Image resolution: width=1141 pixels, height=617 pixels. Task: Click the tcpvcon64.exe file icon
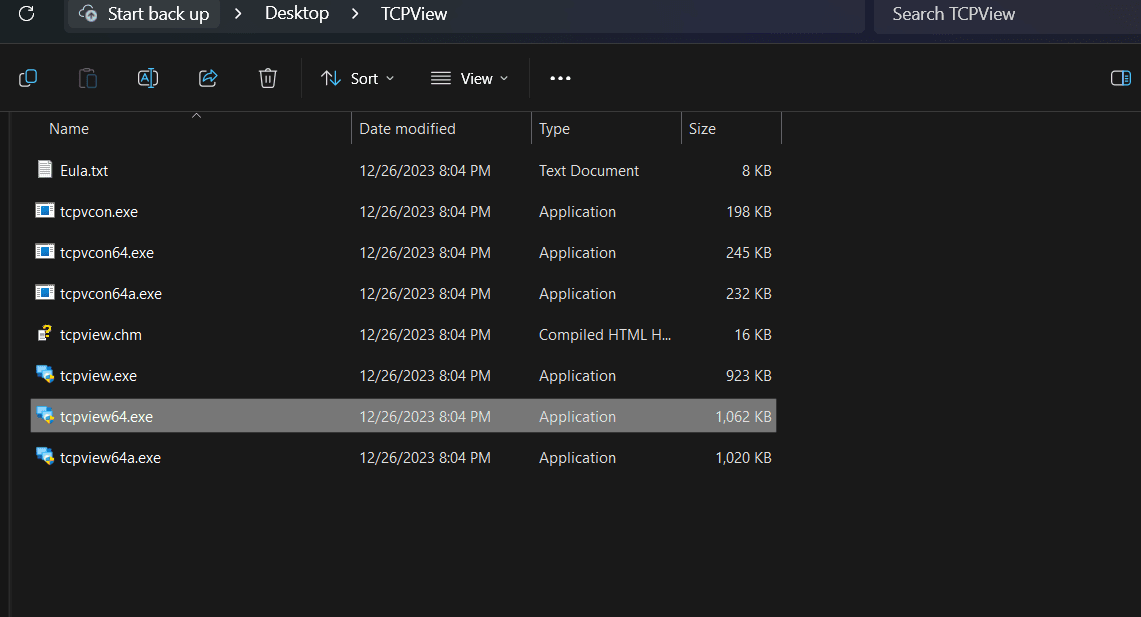(44, 252)
